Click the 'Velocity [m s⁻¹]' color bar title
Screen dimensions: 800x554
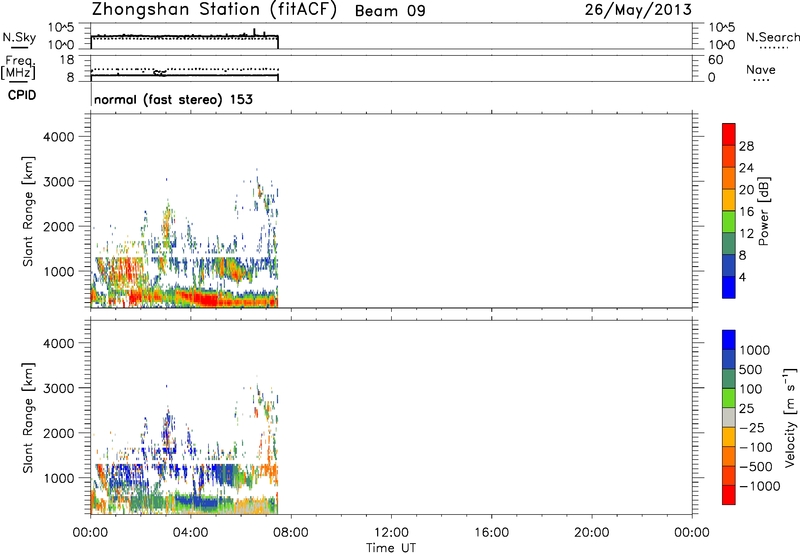790,417
